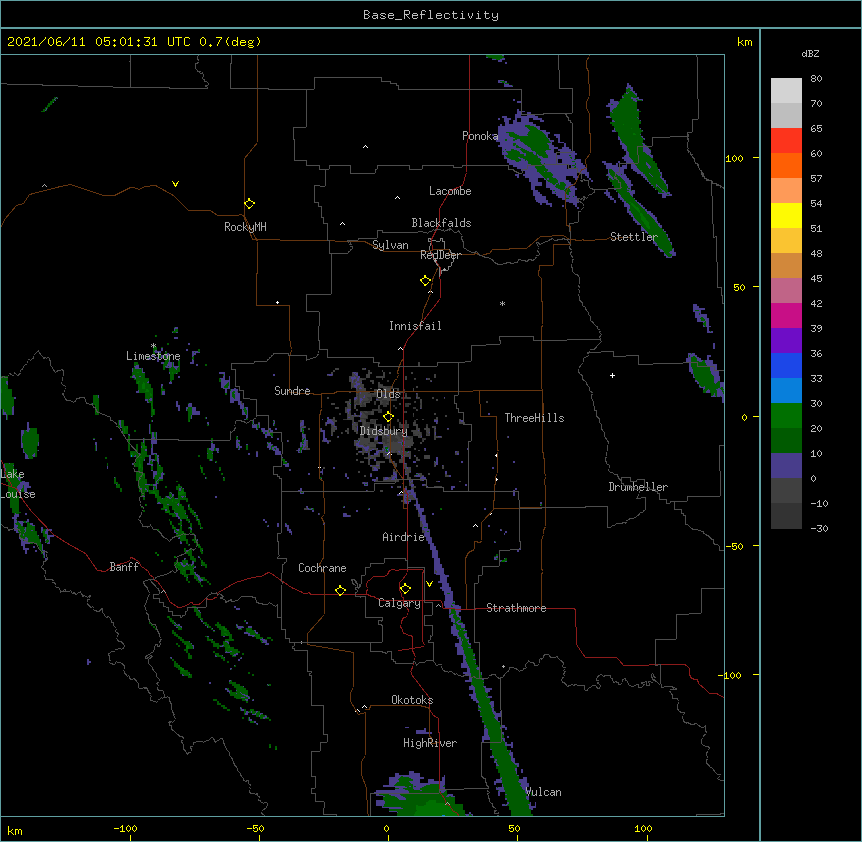Pick the red 65-60 dBZ legend swatch

point(786,141)
